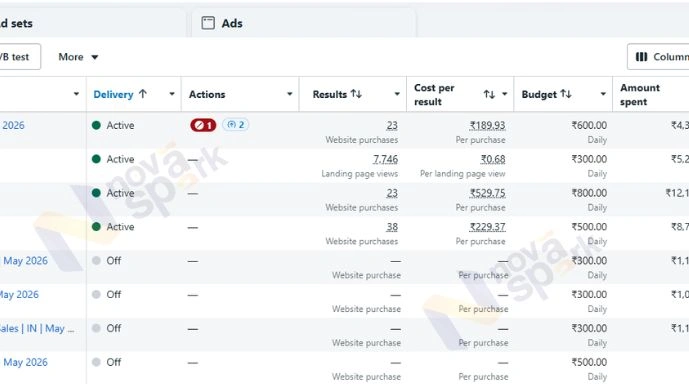The height and width of the screenshot is (384, 689).
Task: Click the blue recommendations badge showing 2
Action: coord(236,125)
